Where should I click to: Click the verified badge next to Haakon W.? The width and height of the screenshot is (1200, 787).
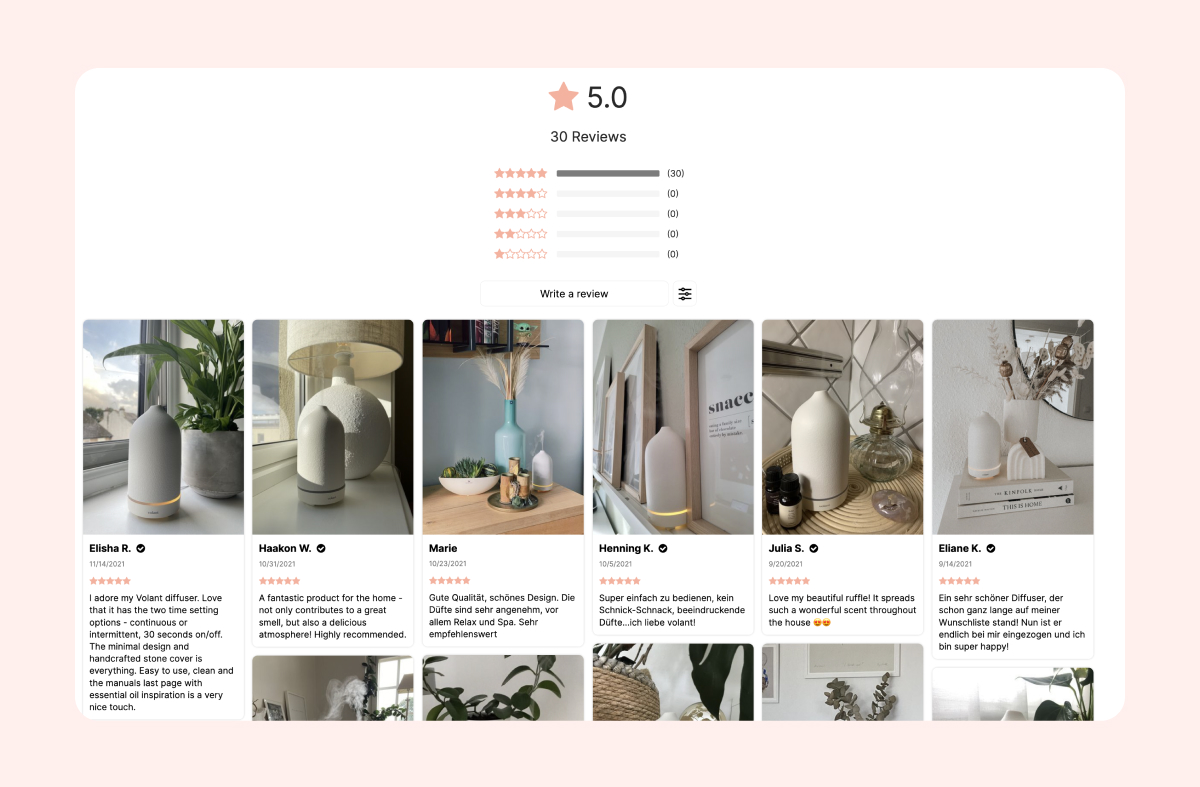(321, 548)
